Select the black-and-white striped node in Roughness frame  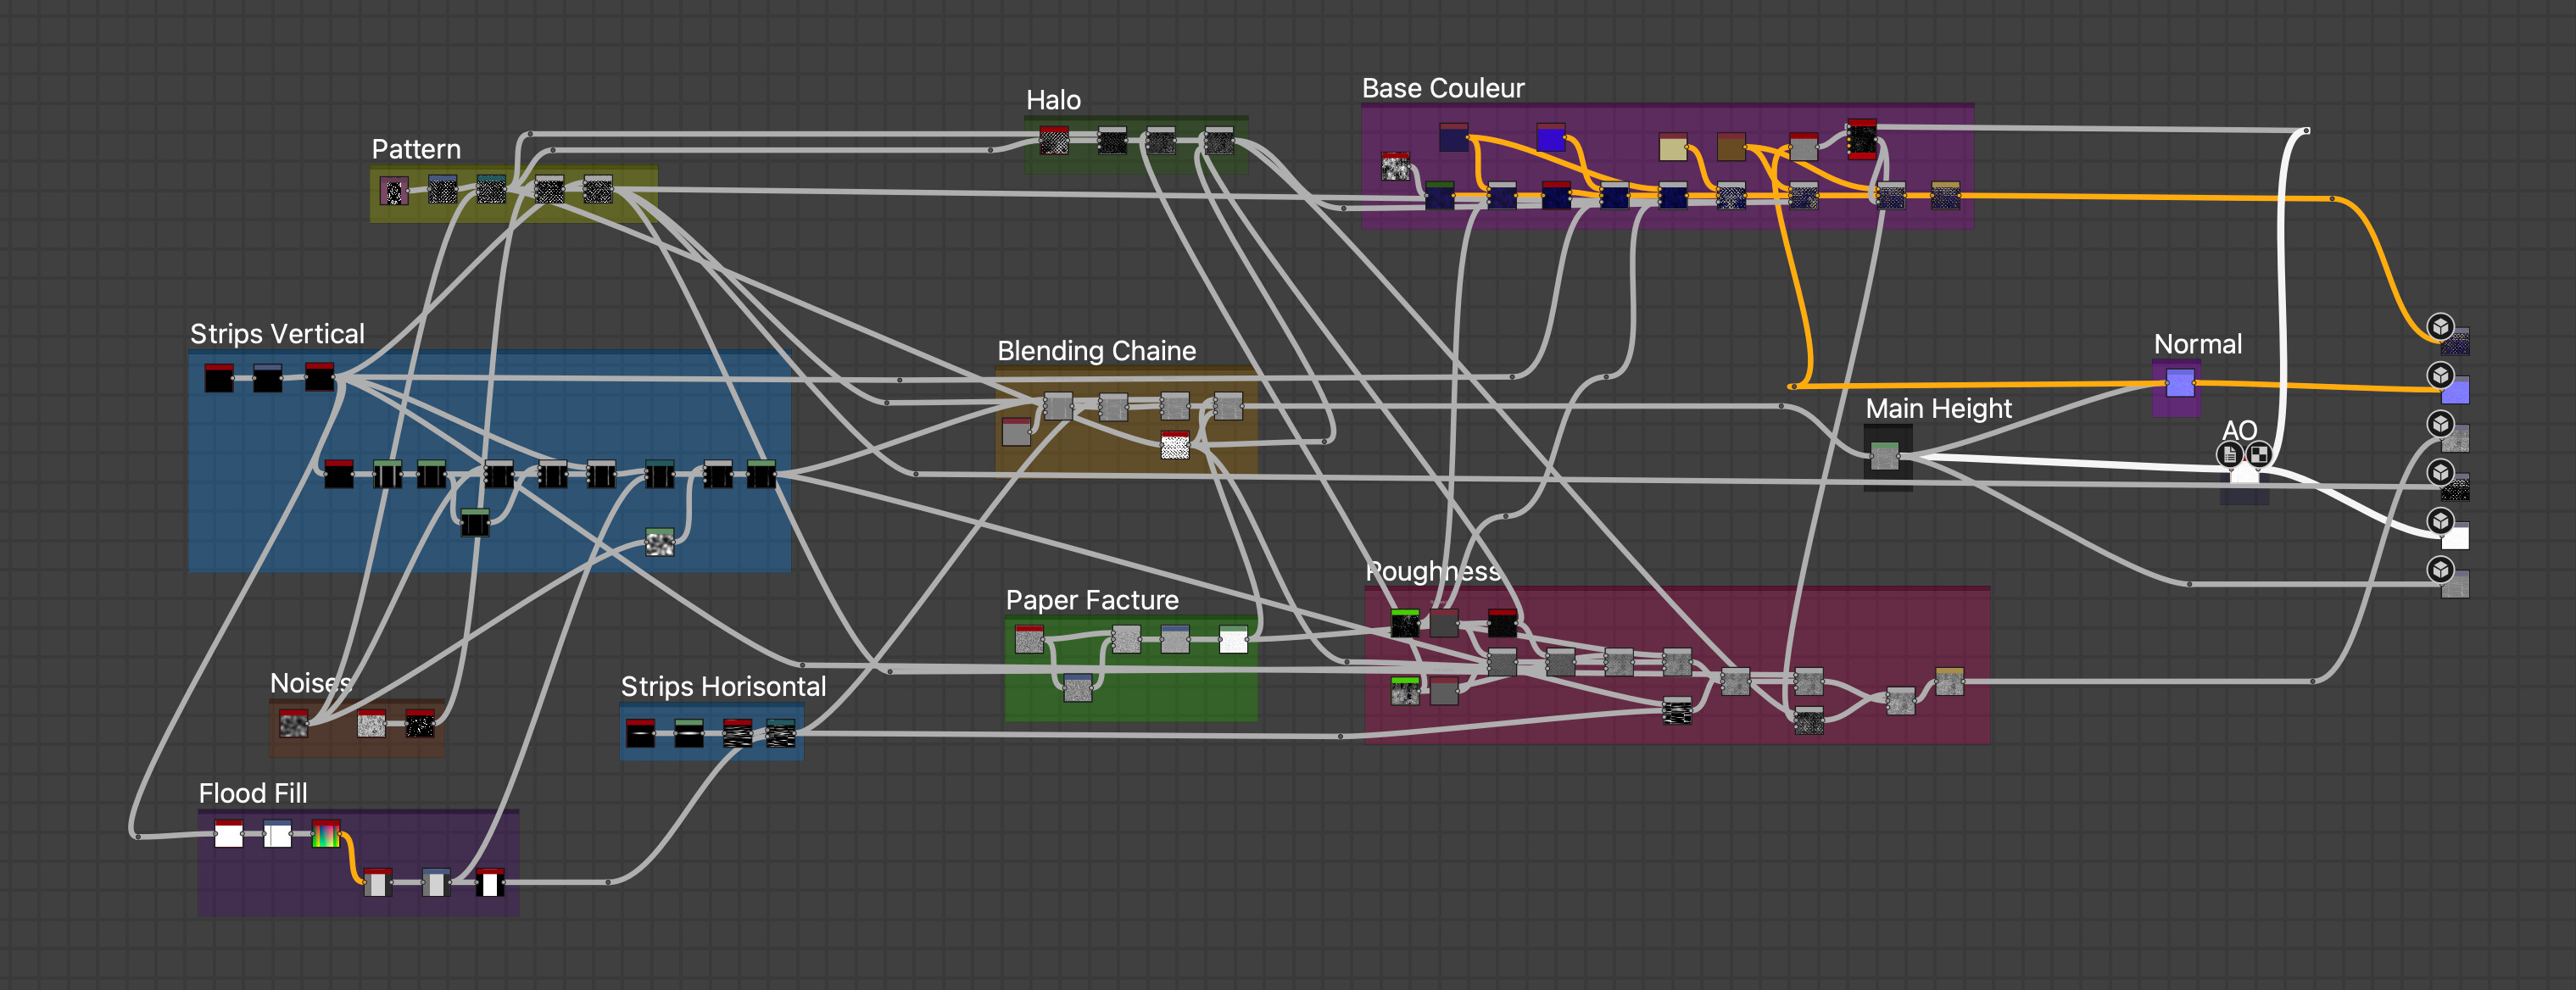click(1677, 711)
